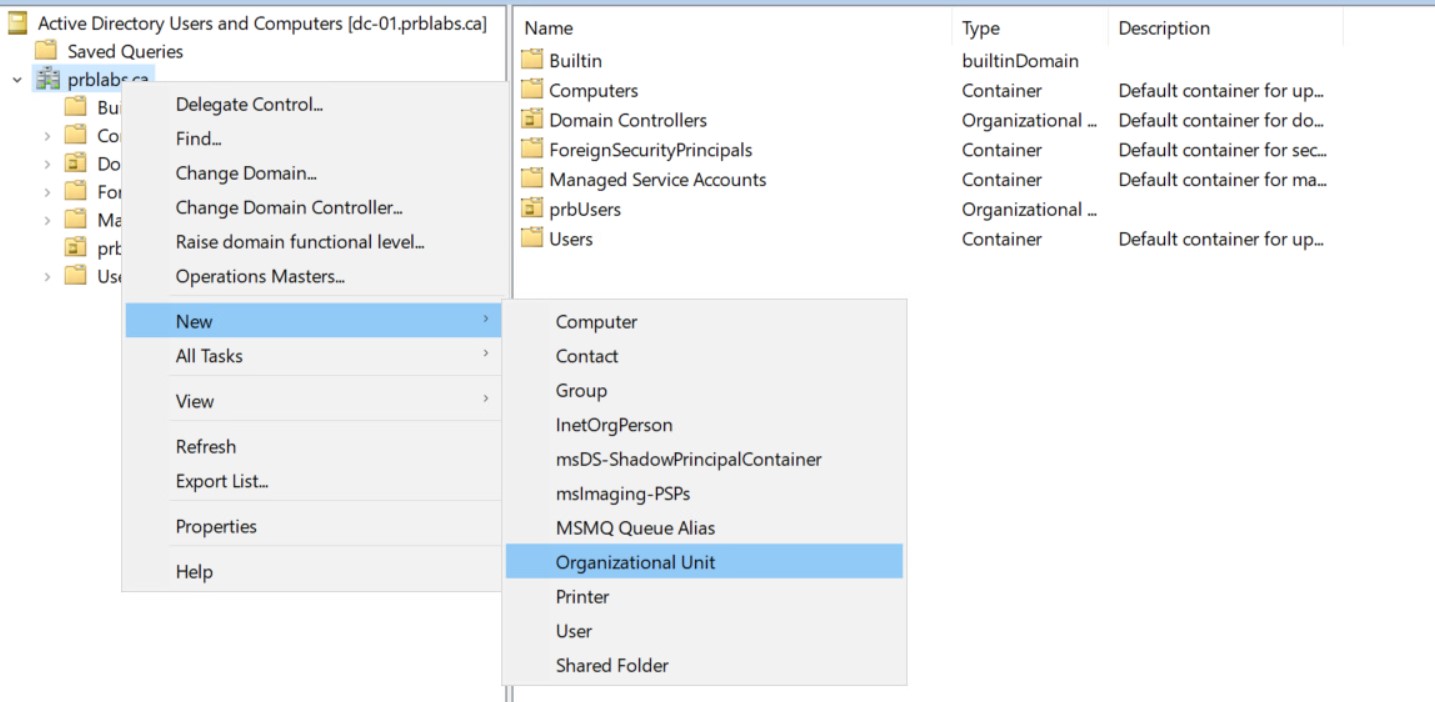This screenshot has width=1435, height=702.
Task: Collapse the prblabs.ca domain tree node
Action: (x=17, y=79)
